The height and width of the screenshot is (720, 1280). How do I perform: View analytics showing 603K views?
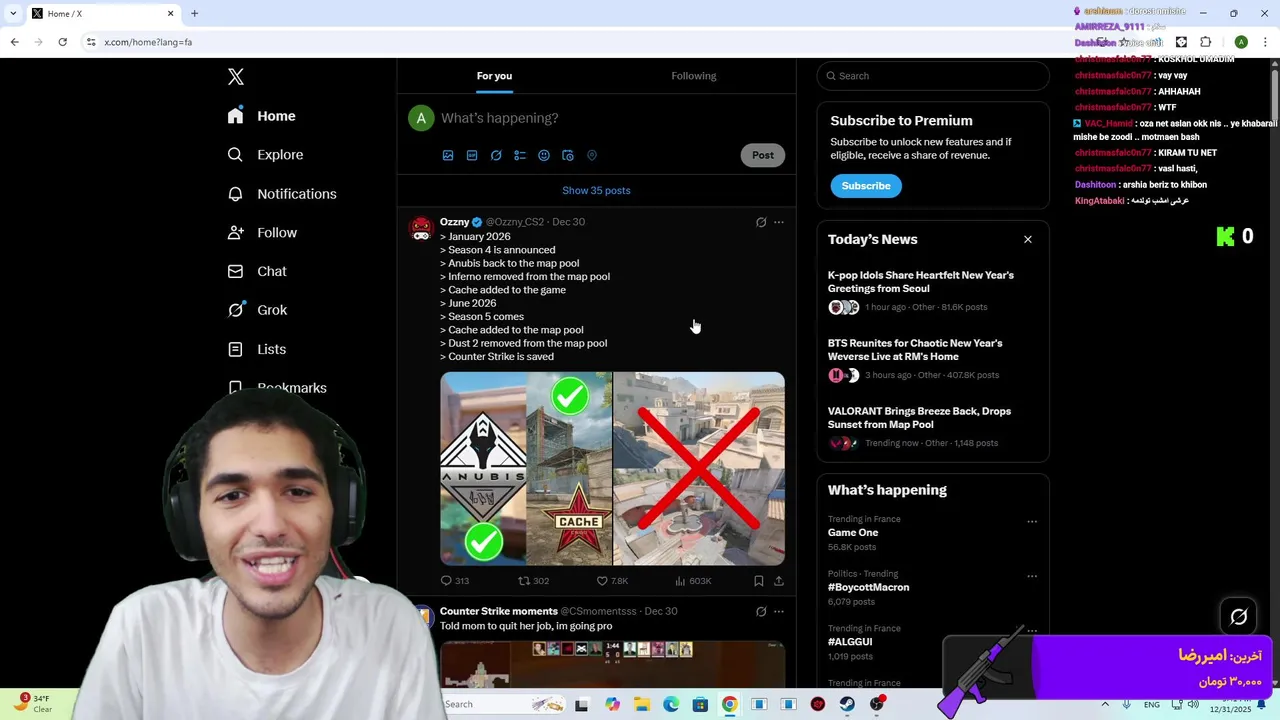point(693,581)
